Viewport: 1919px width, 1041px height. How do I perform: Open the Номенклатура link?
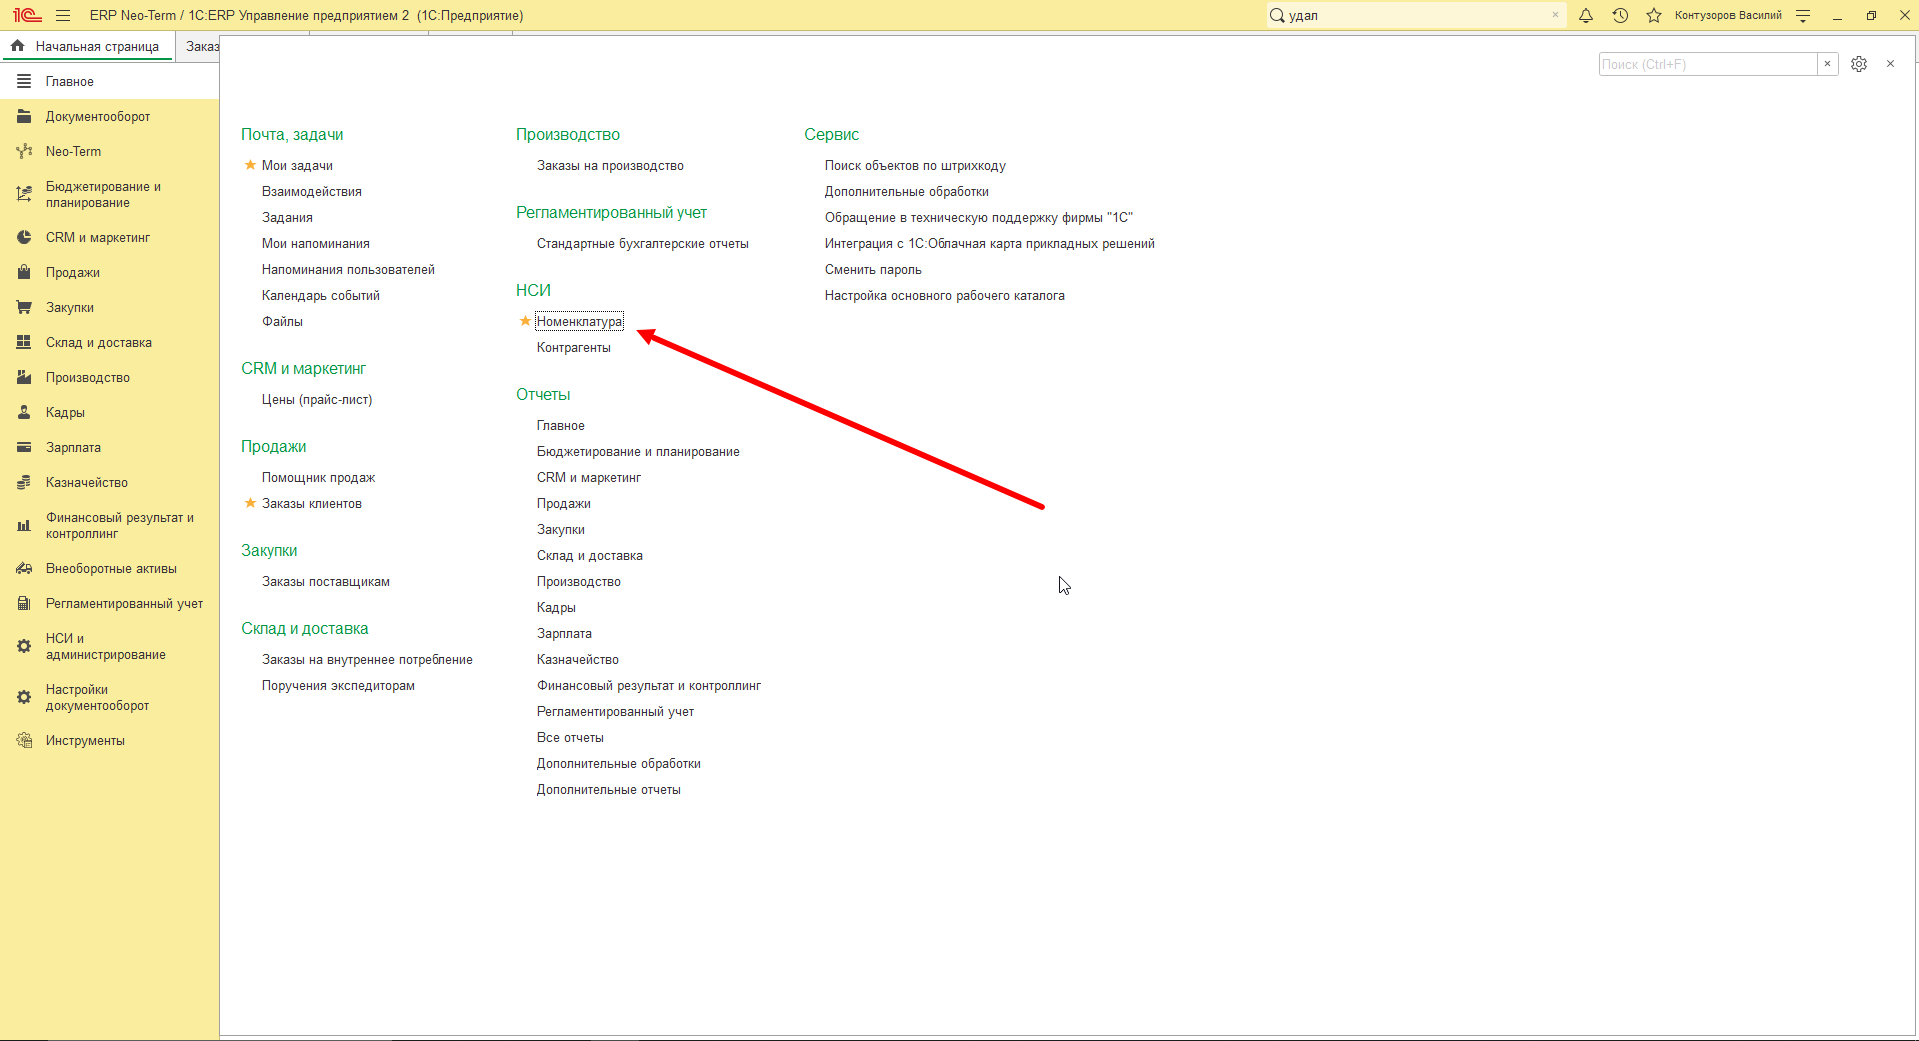coord(579,322)
